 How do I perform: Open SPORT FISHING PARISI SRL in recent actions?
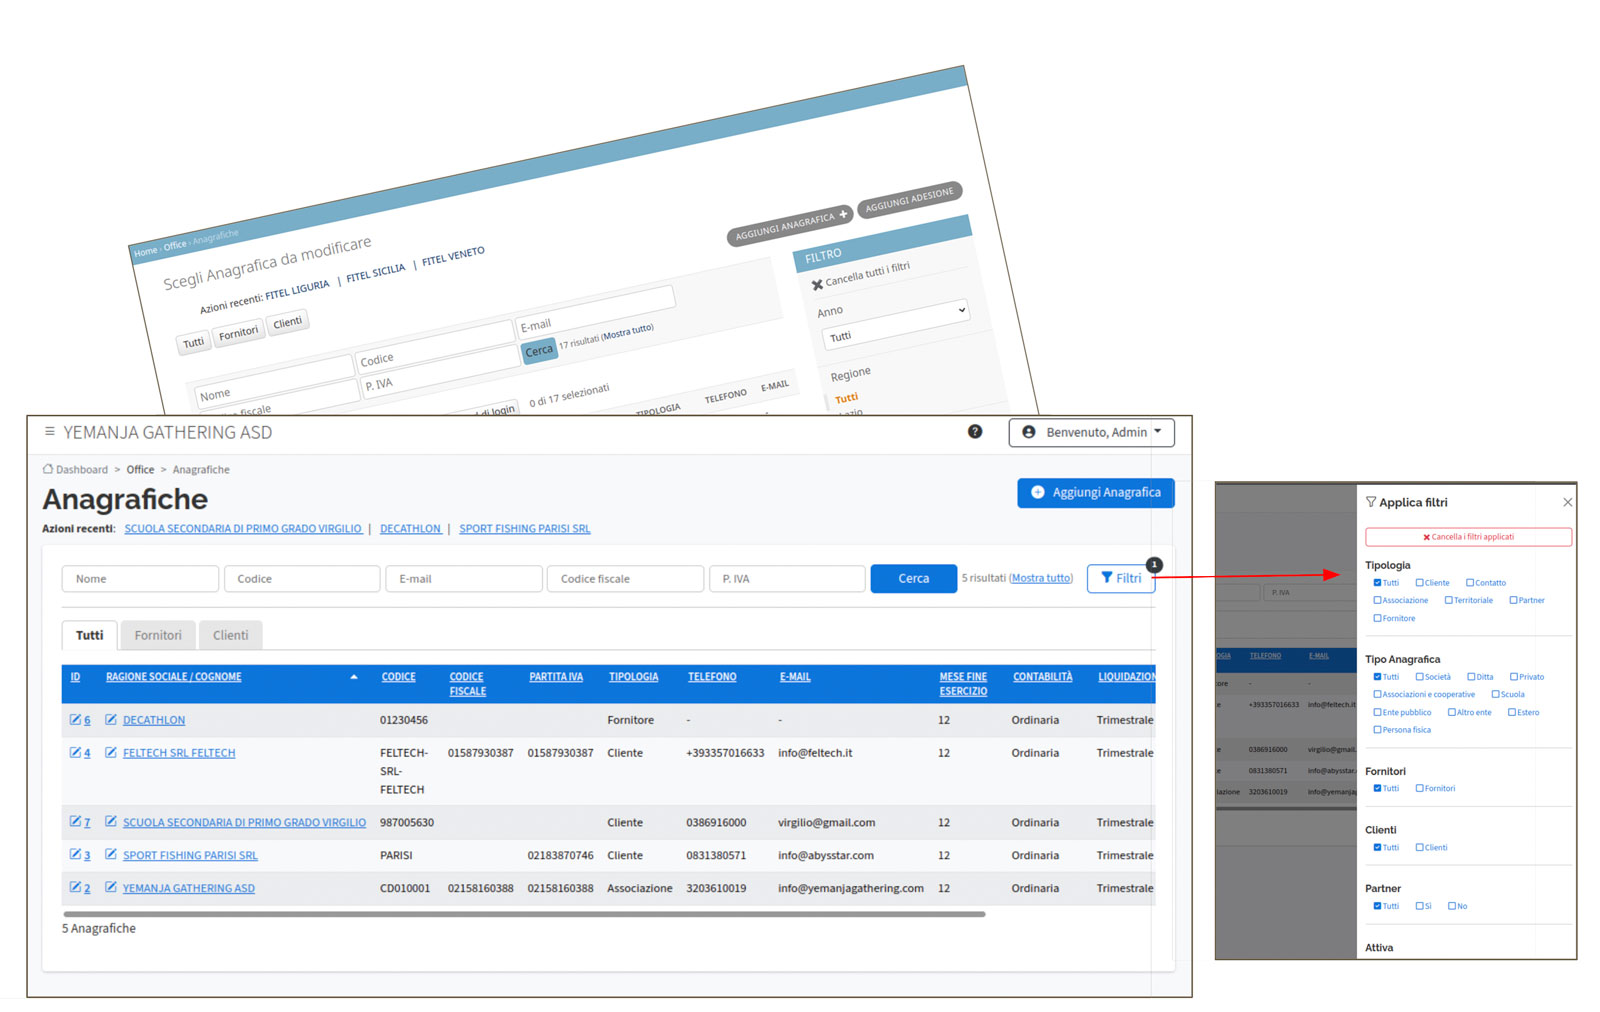click(x=524, y=529)
